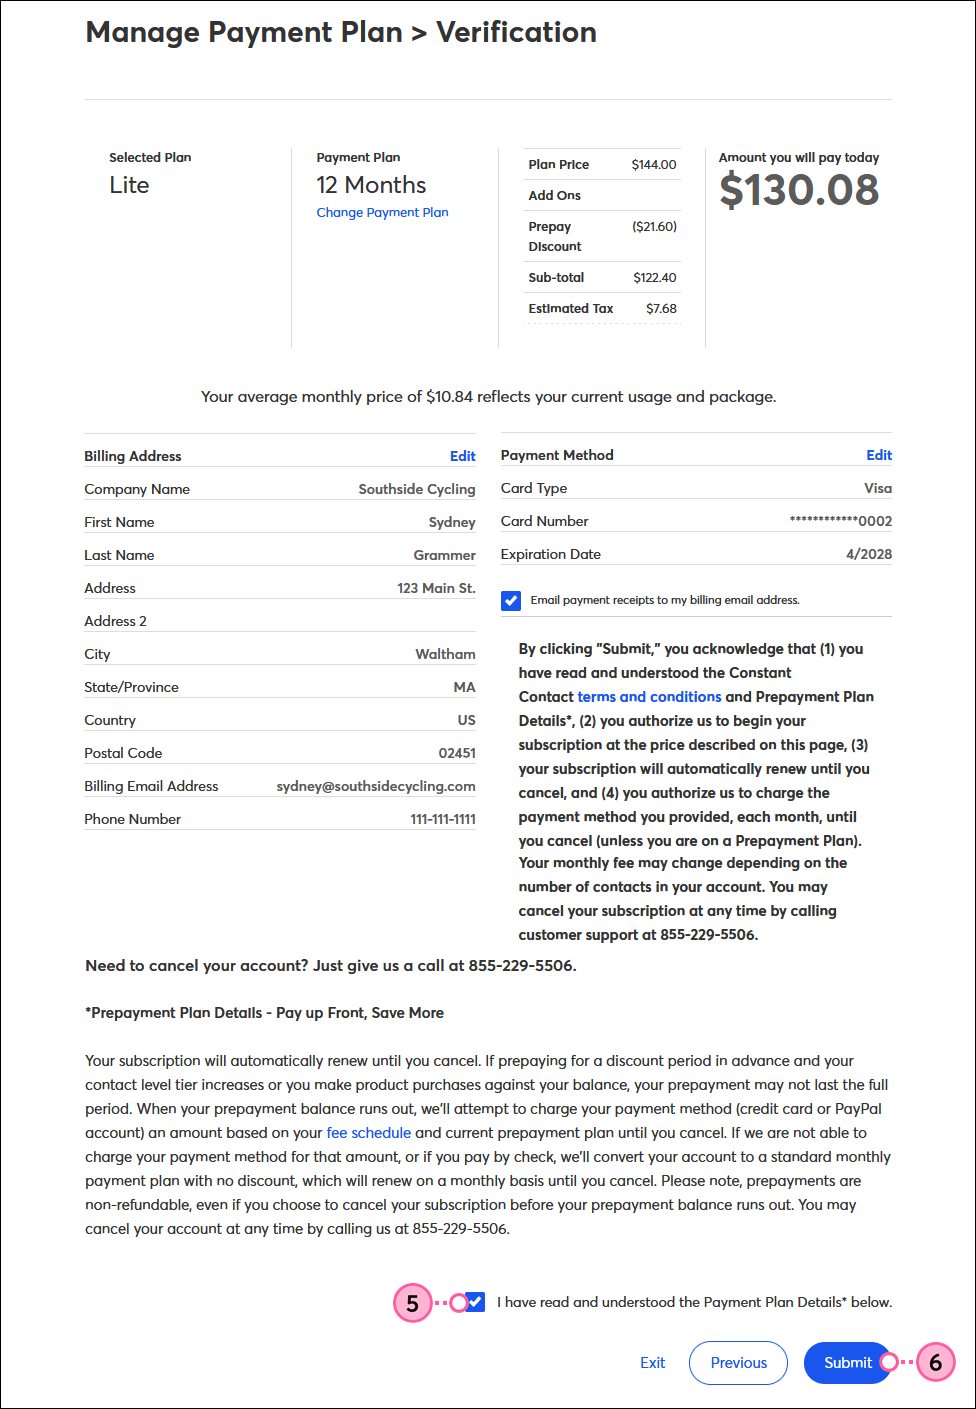Go back with the Previous button
976x1409 pixels.
pos(739,1363)
